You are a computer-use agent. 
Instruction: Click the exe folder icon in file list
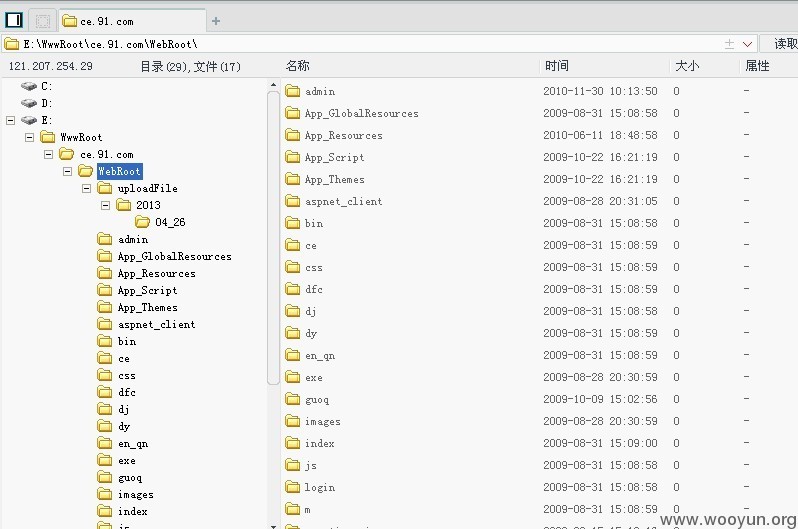click(x=293, y=377)
